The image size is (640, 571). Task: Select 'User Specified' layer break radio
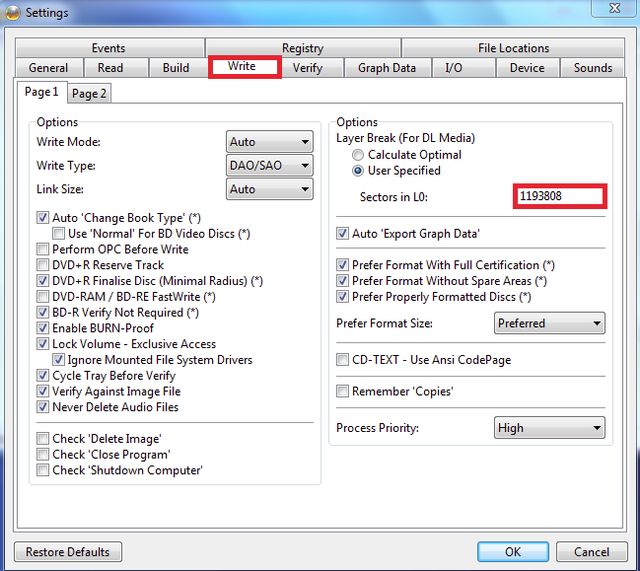click(x=358, y=171)
